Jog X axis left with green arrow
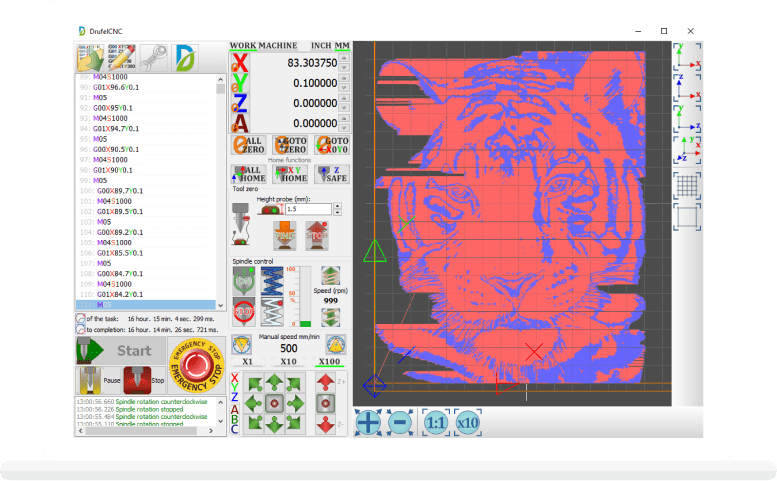The height and width of the screenshot is (481, 777). point(254,403)
